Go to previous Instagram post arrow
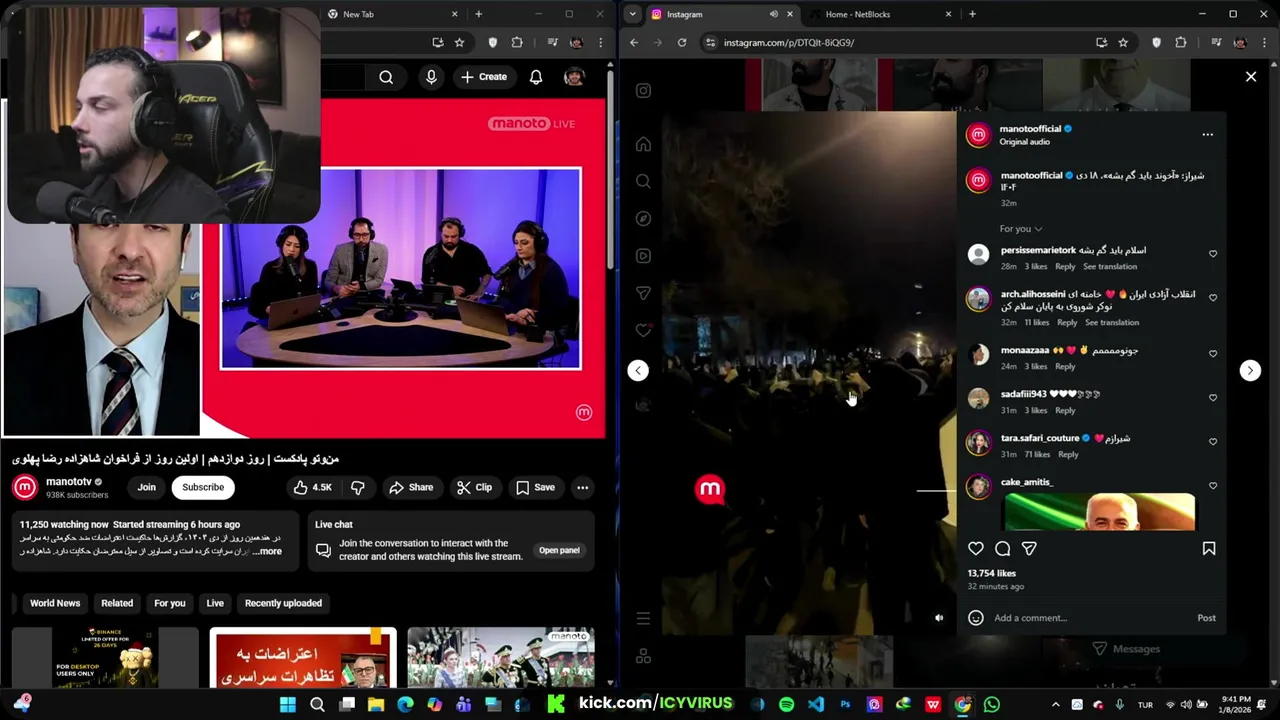 click(x=638, y=370)
